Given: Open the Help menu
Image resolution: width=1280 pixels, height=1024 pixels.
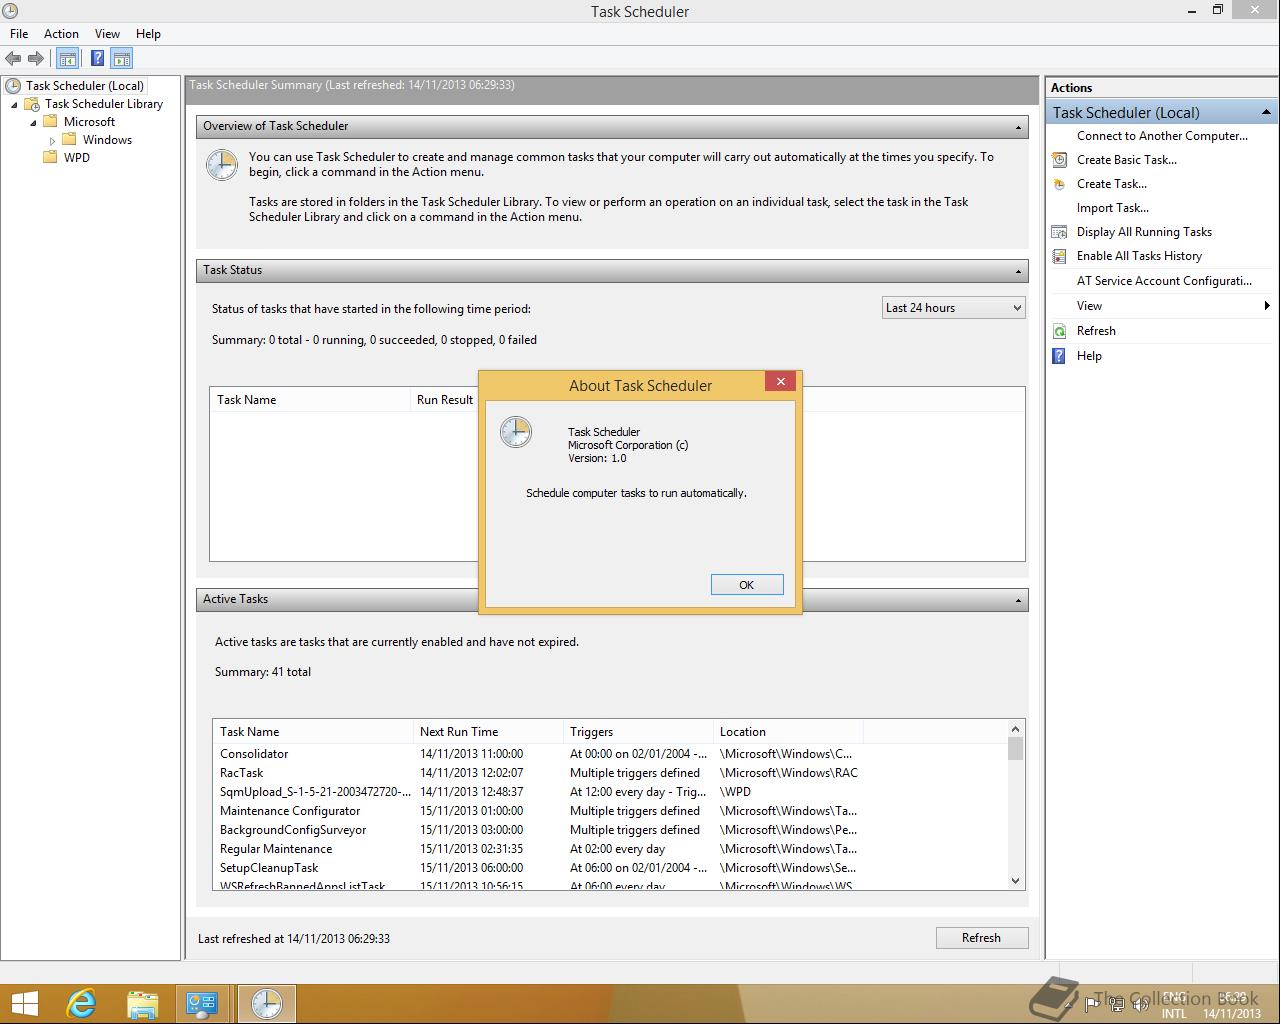Looking at the screenshot, I should click(148, 34).
